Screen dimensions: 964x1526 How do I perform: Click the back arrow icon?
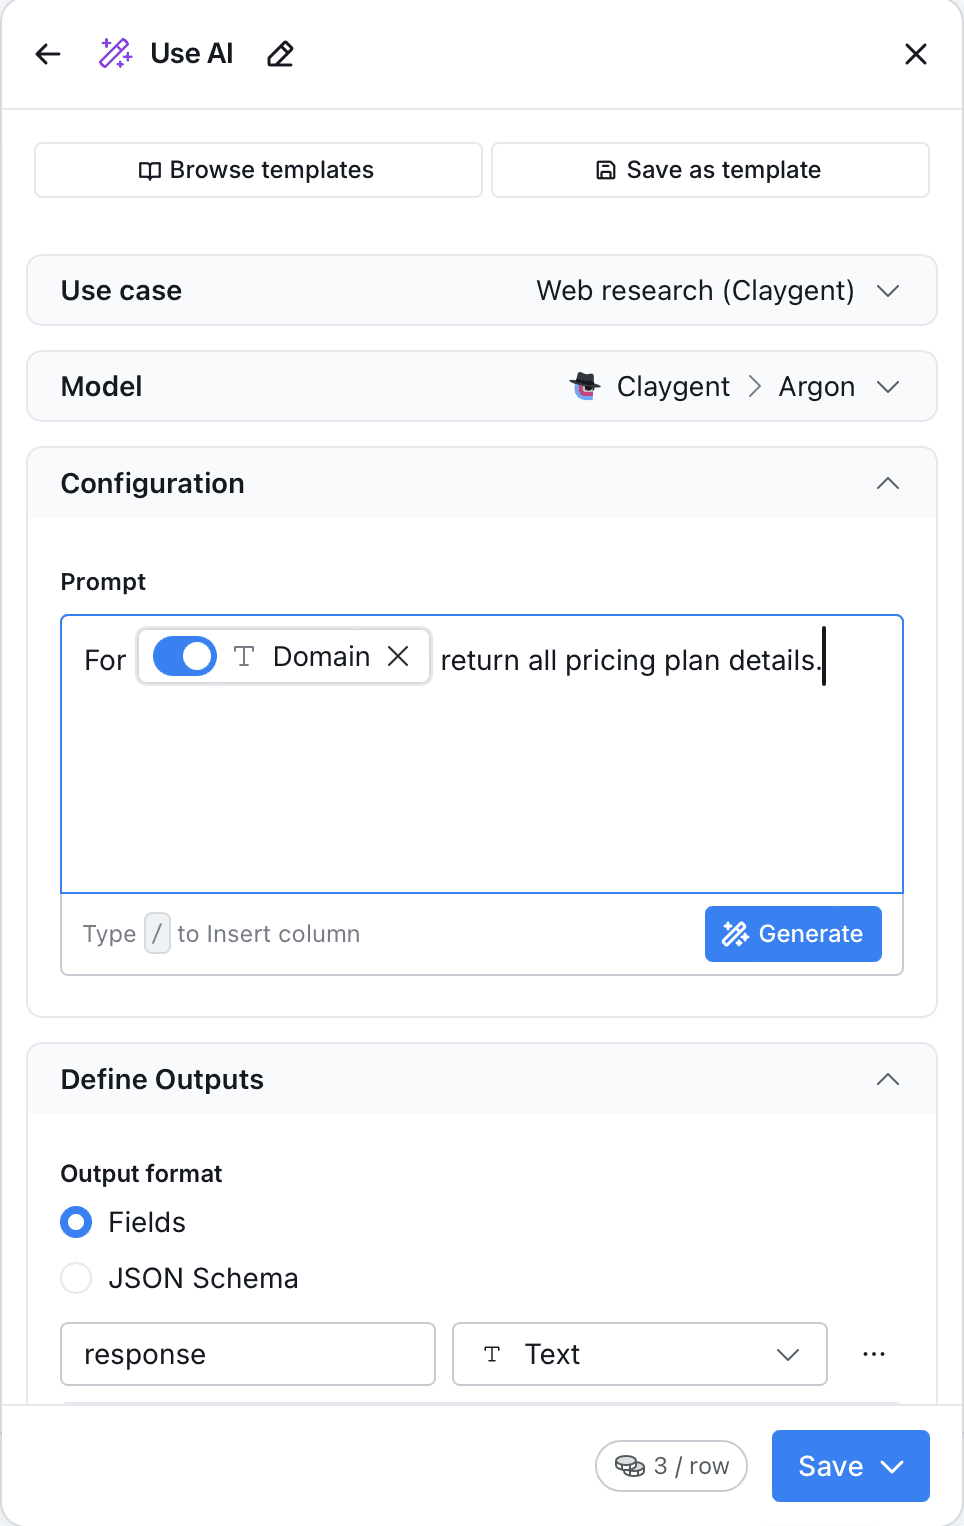point(48,54)
